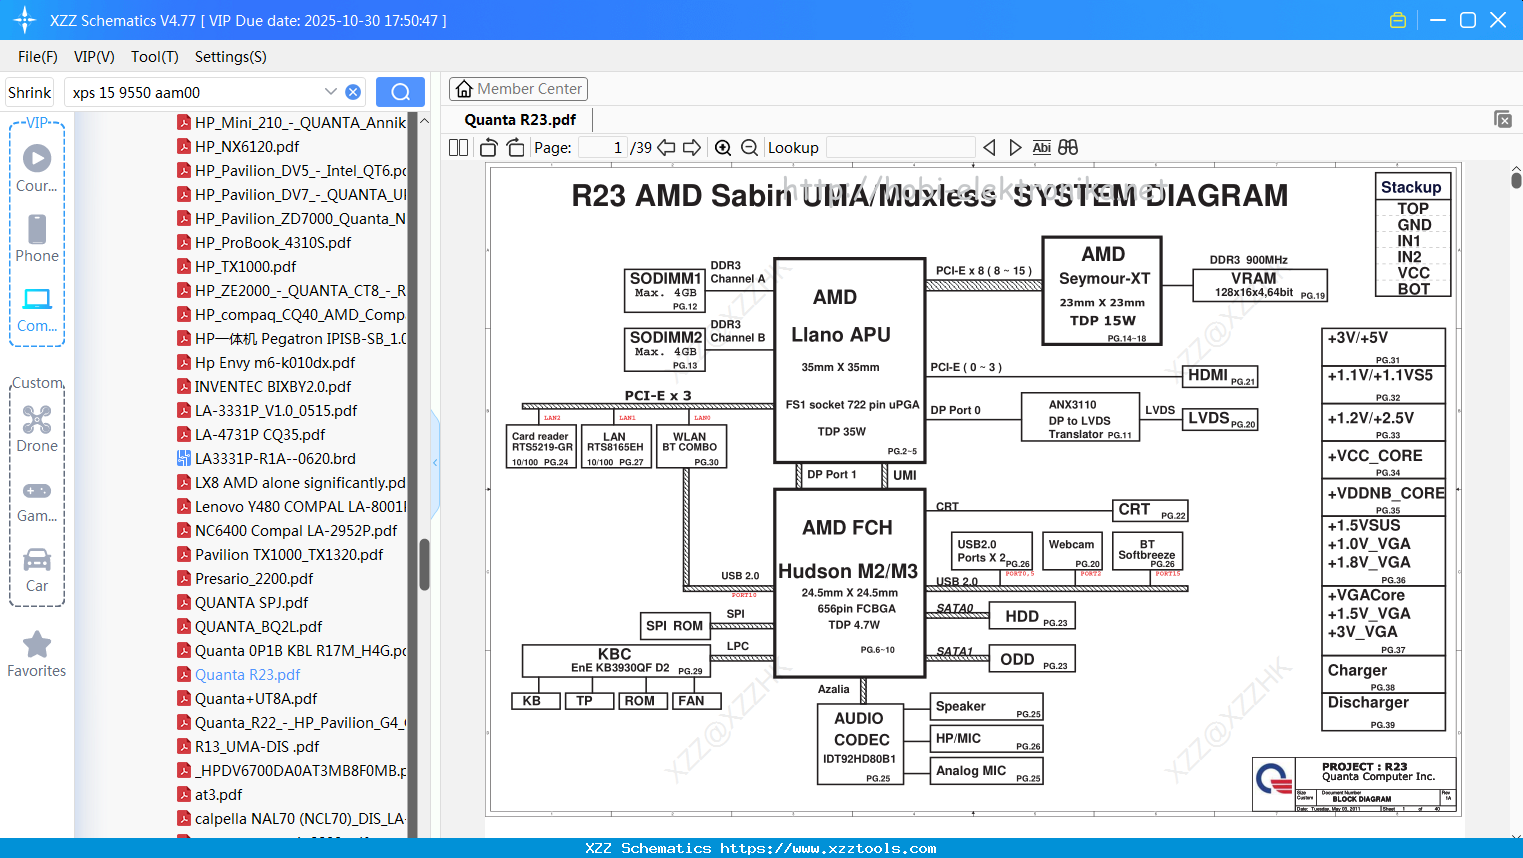Click the yellow briefcase icon in title bar
1523x858 pixels.
1398,20
